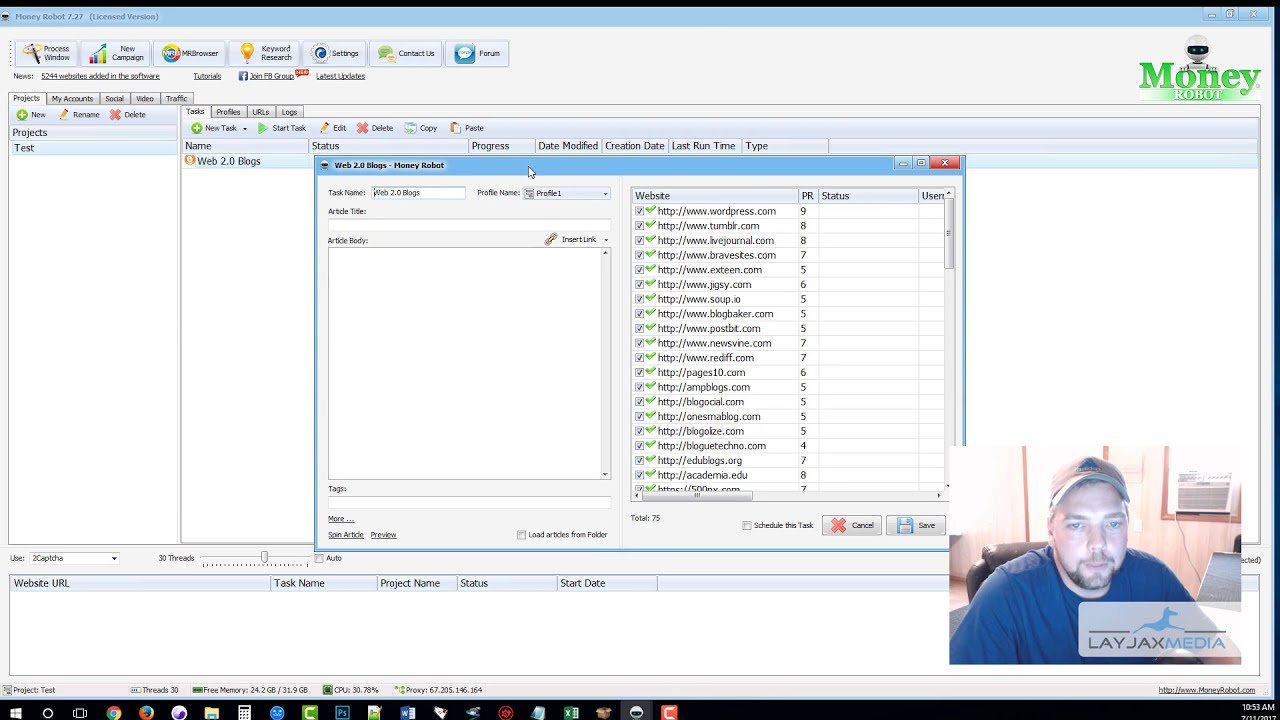Rename the selected project
Viewport: 1280px width, 720px height.
(78, 115)
